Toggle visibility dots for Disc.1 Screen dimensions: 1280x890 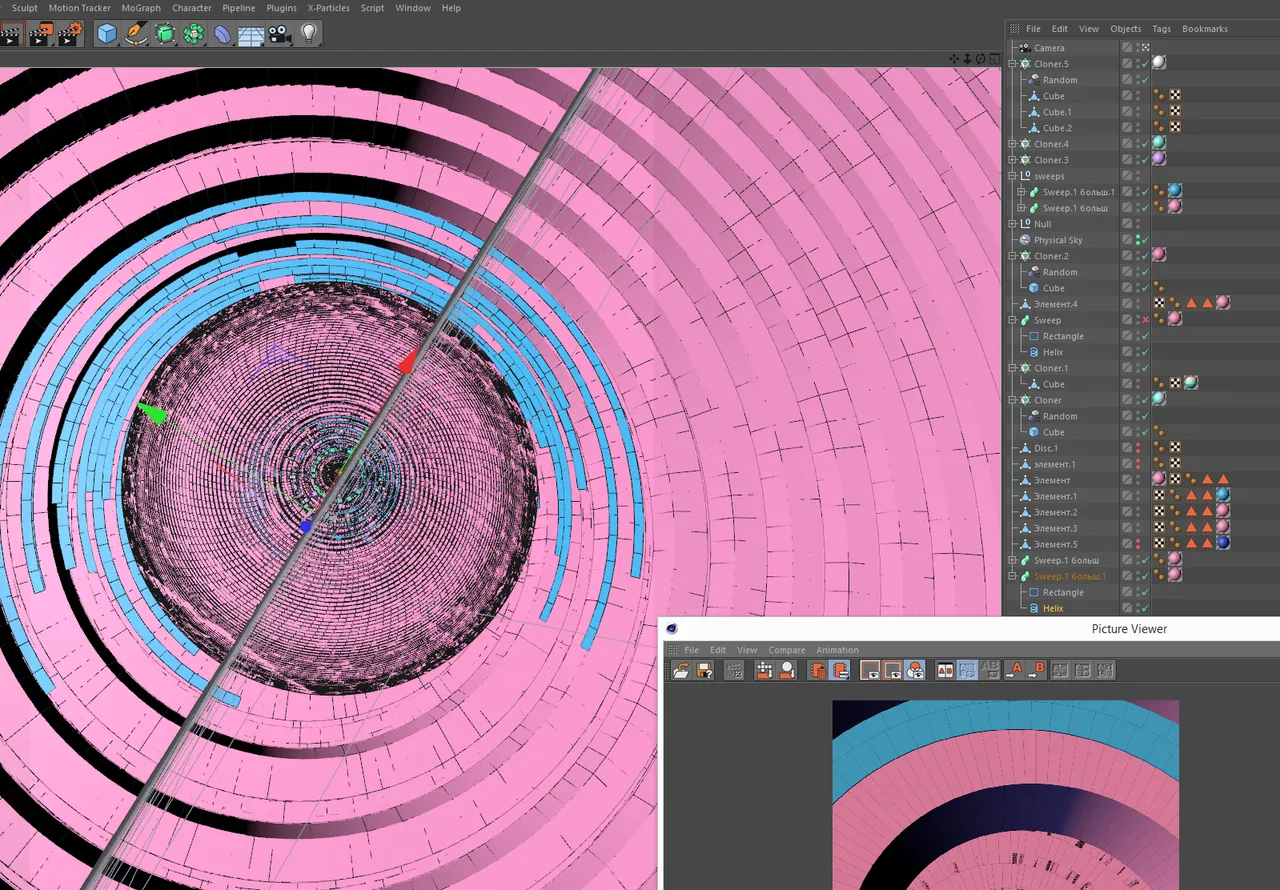click(x=1138, y=448)
